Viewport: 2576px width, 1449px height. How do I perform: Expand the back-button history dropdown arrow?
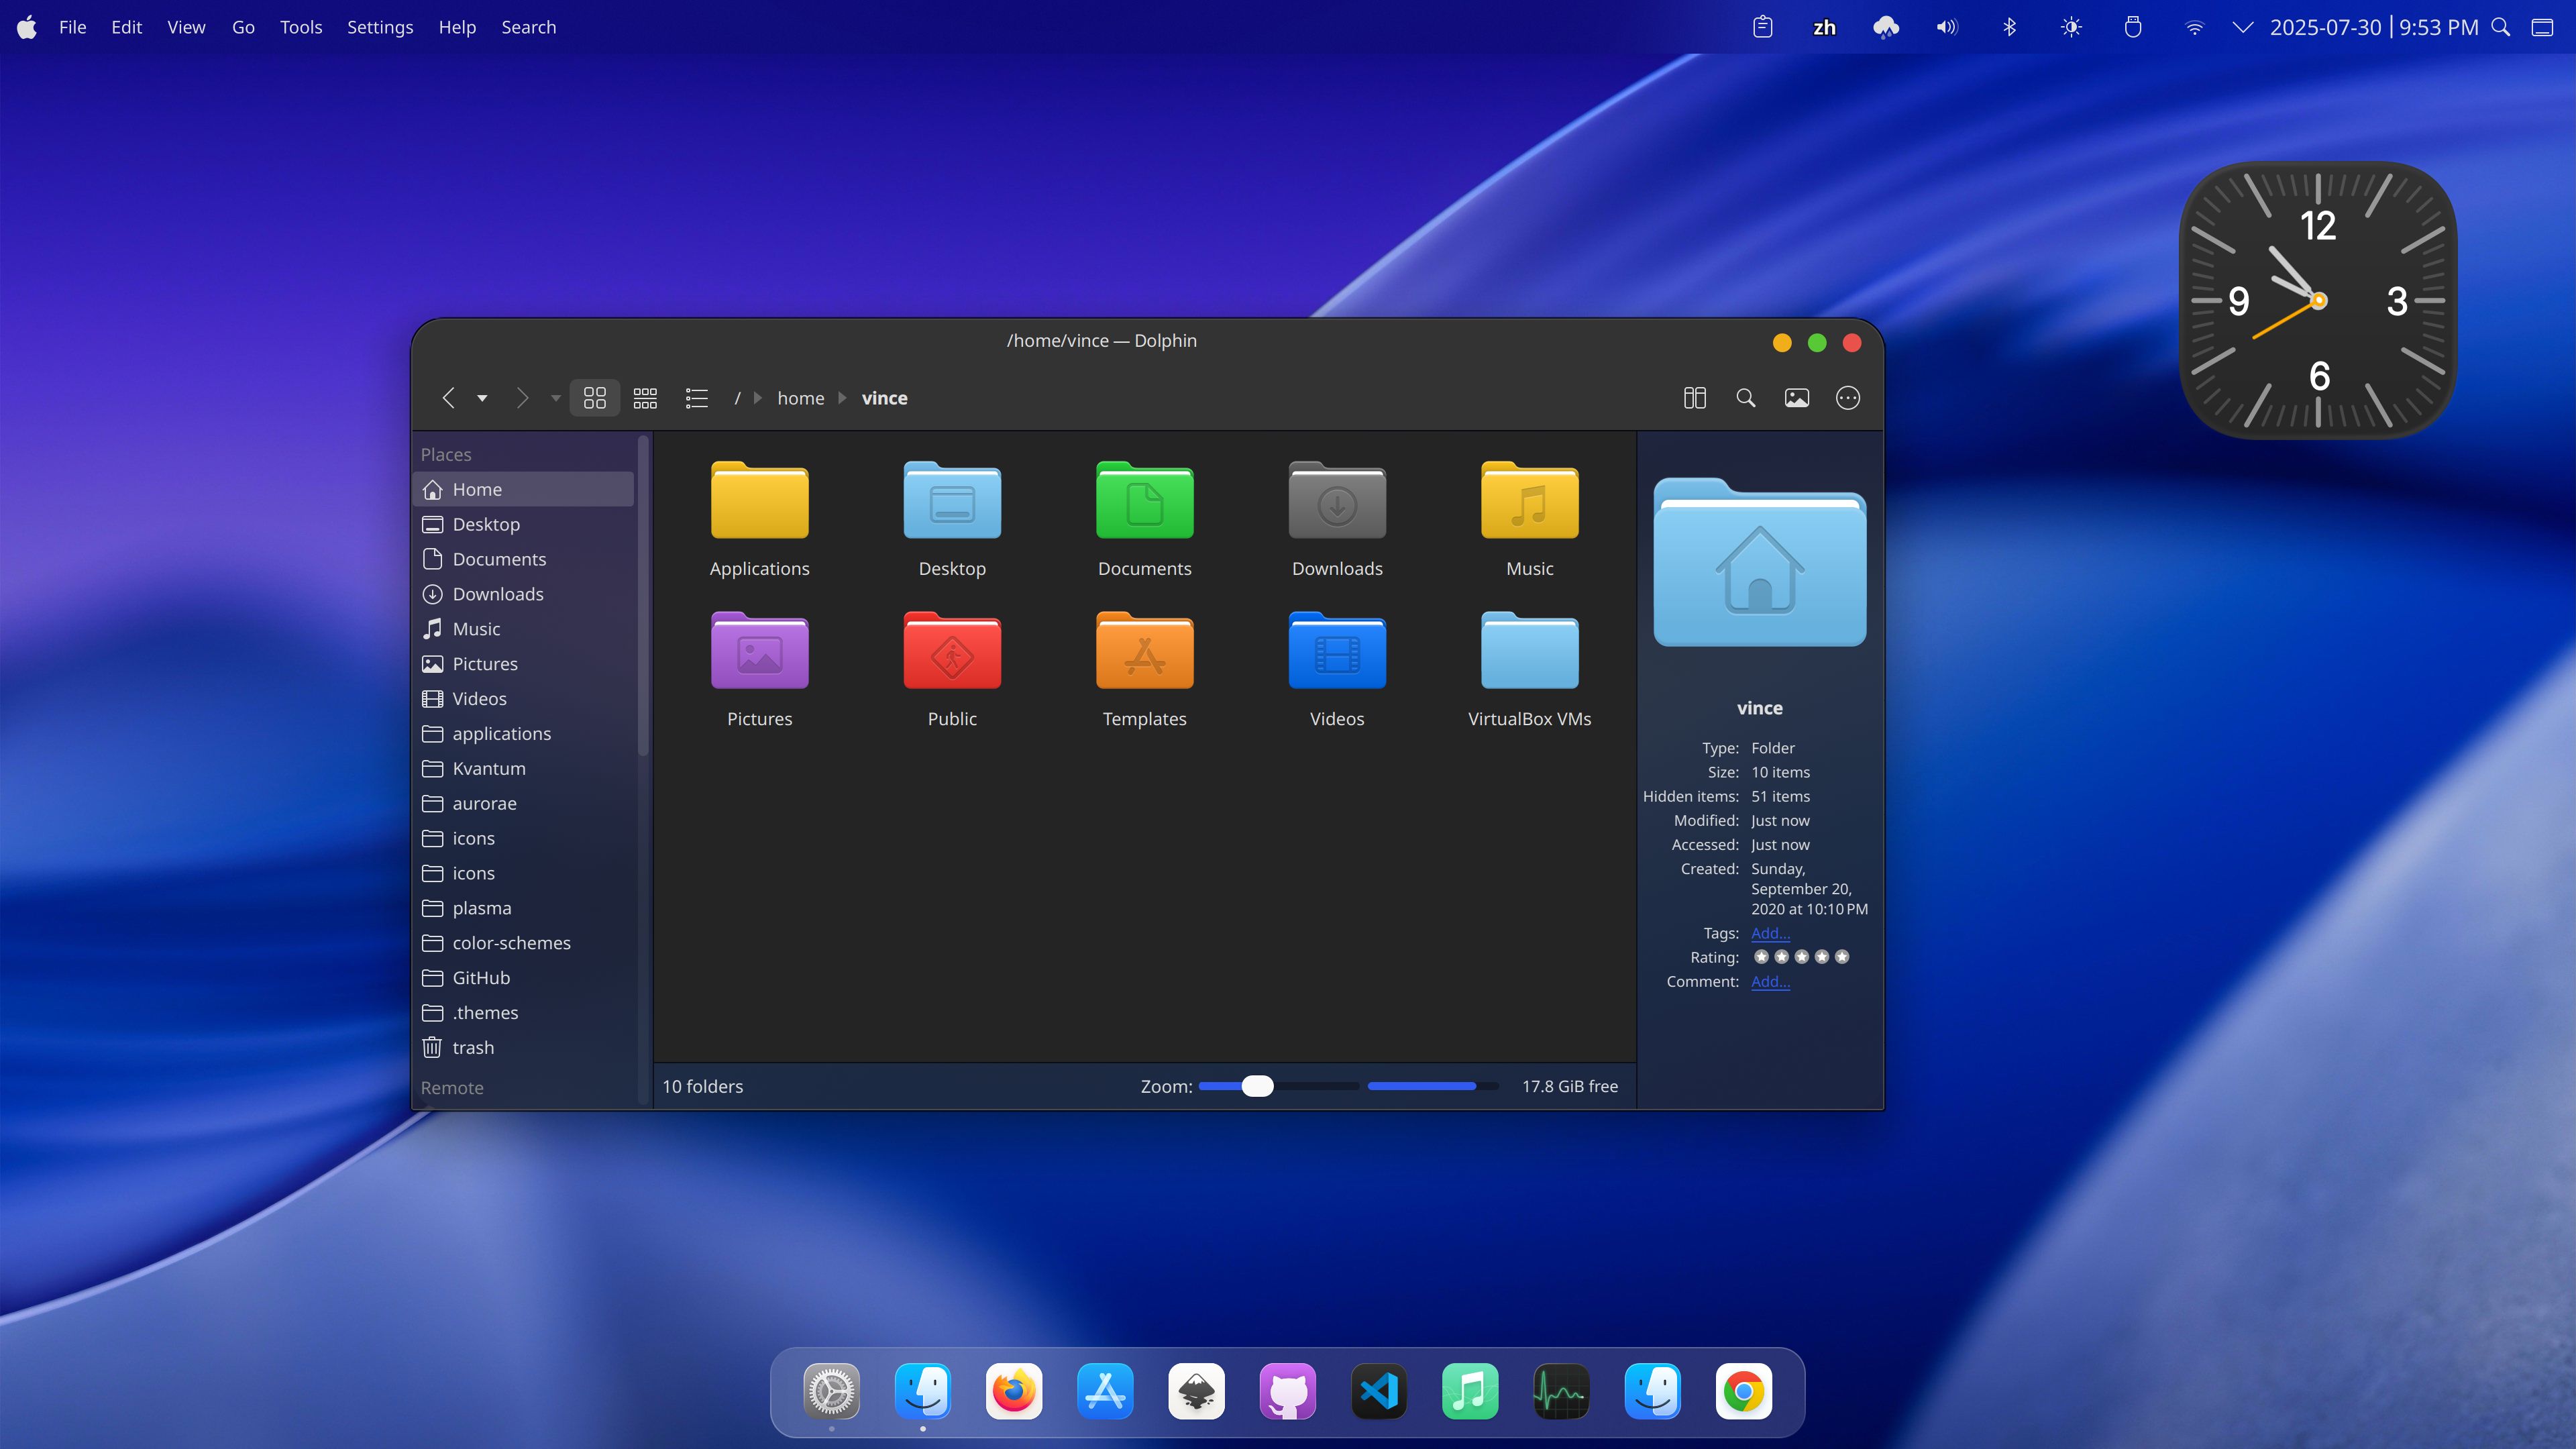[x=481, y=398]
